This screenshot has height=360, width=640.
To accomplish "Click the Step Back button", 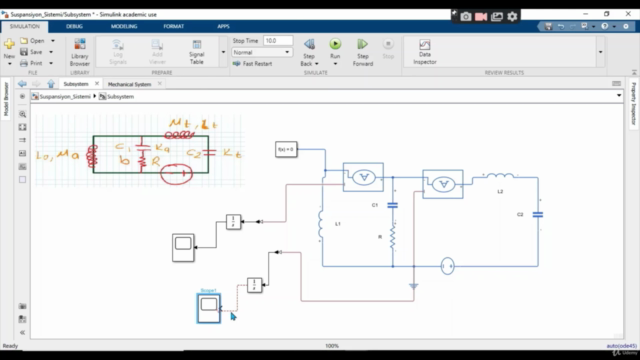I will 309,44.
